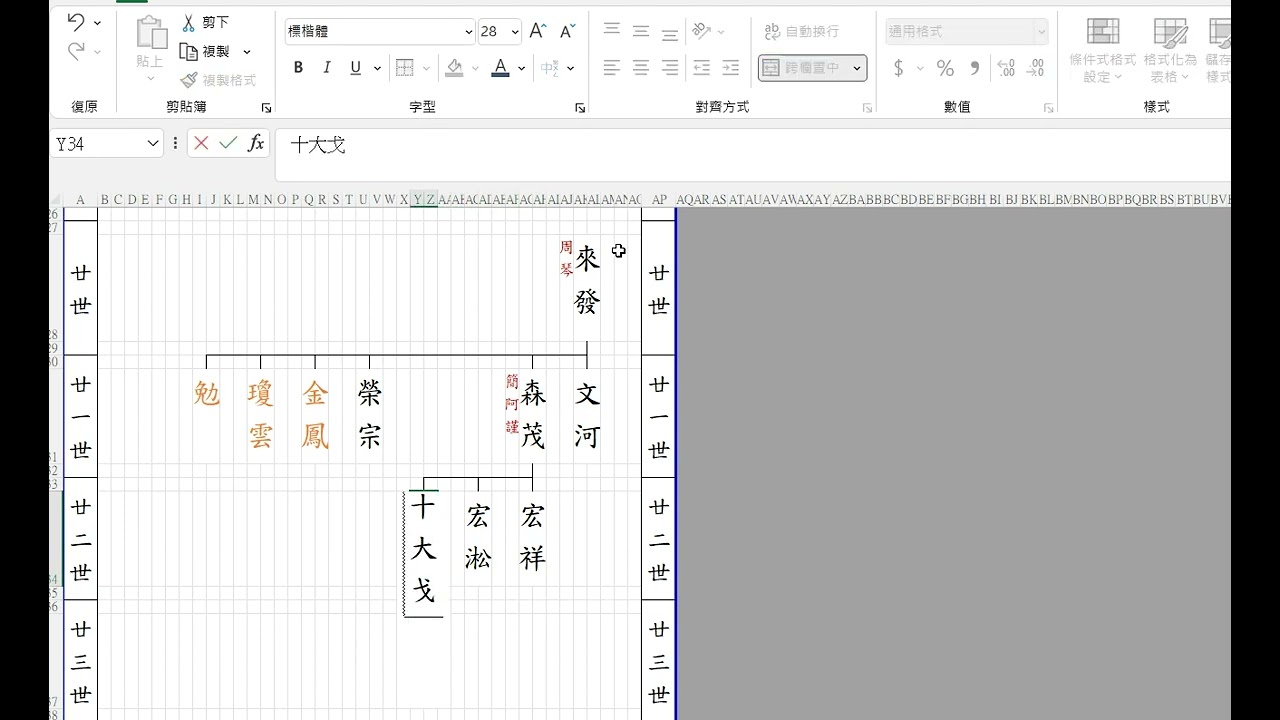Open the font name box showing 標楷體
Screen dimensions: 1280x720
pos(380,32)
